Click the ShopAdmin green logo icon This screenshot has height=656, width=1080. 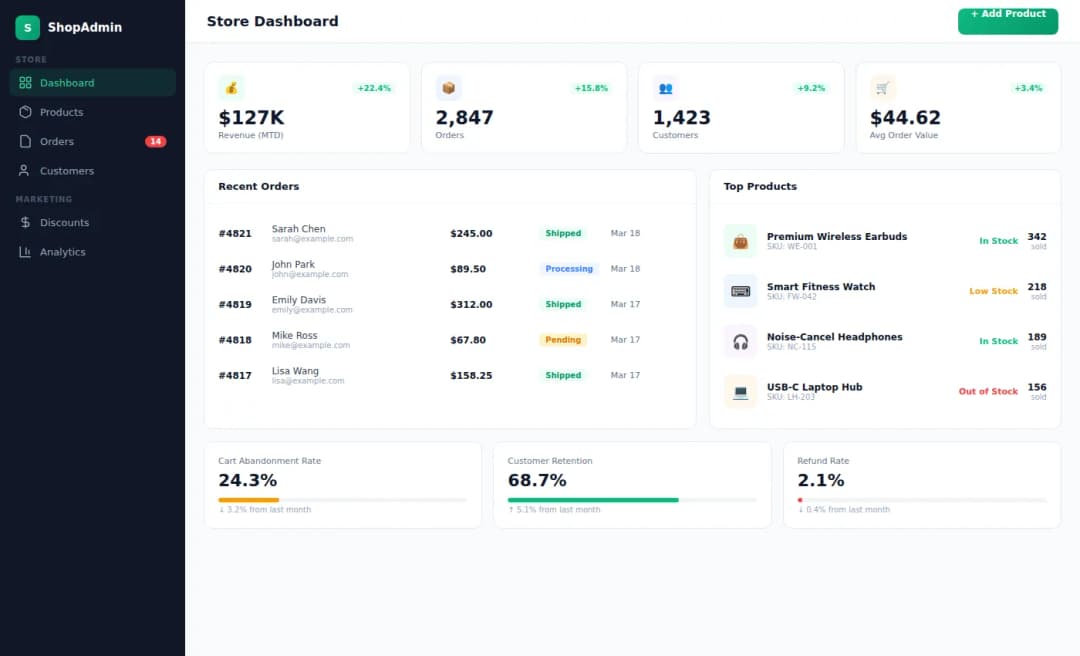pos(27,28)
